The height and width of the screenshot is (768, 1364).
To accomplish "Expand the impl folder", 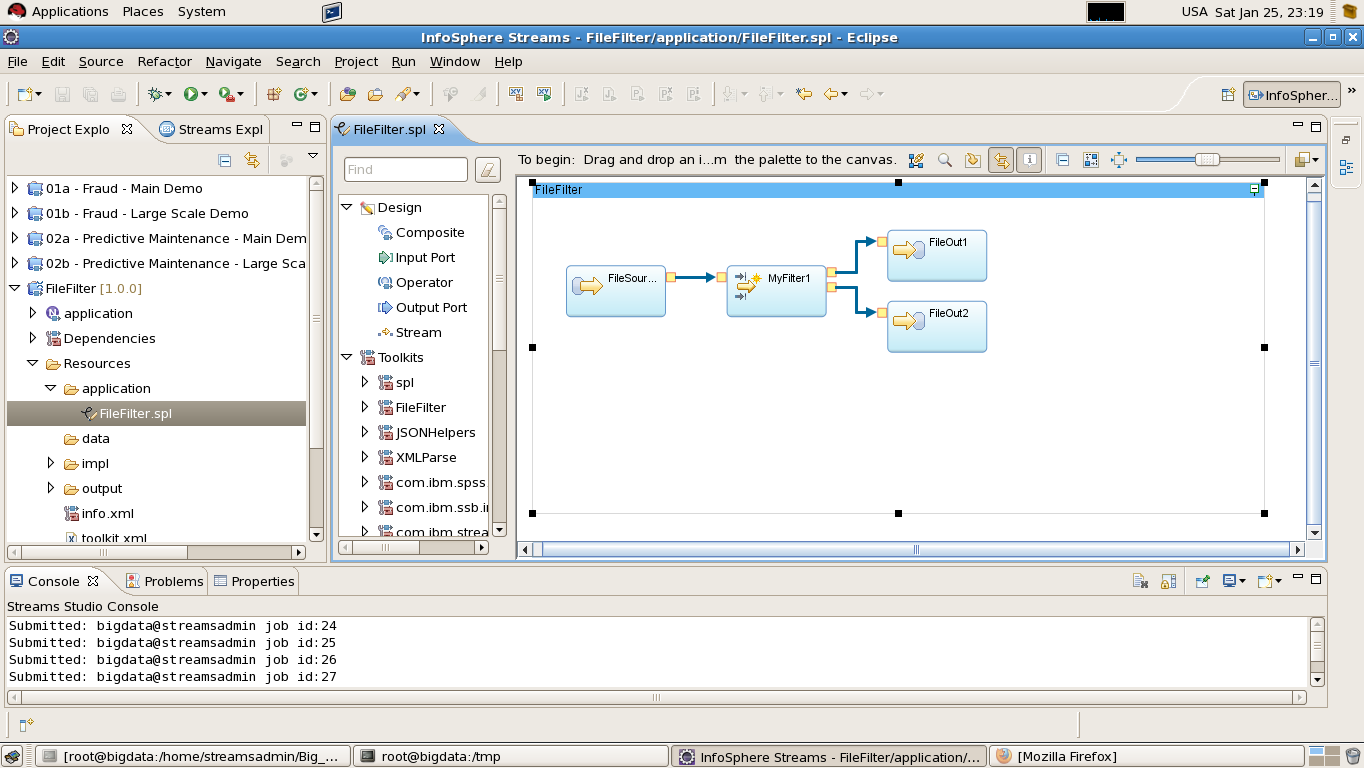I will (x=51, y=463).
